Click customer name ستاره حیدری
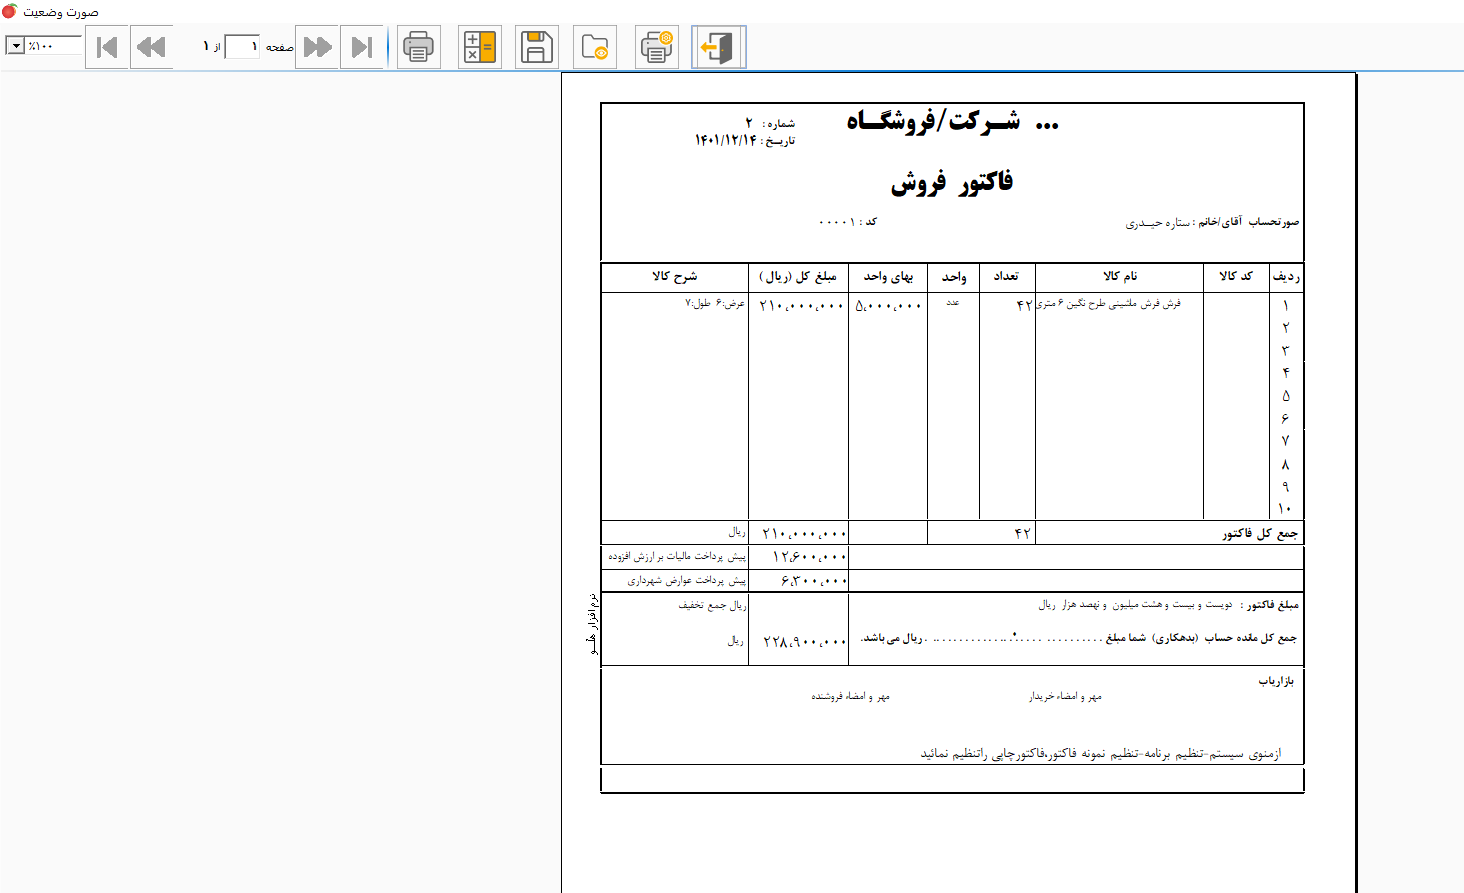This screenshot has width=1464, height=893. [x=1158, y=223]
